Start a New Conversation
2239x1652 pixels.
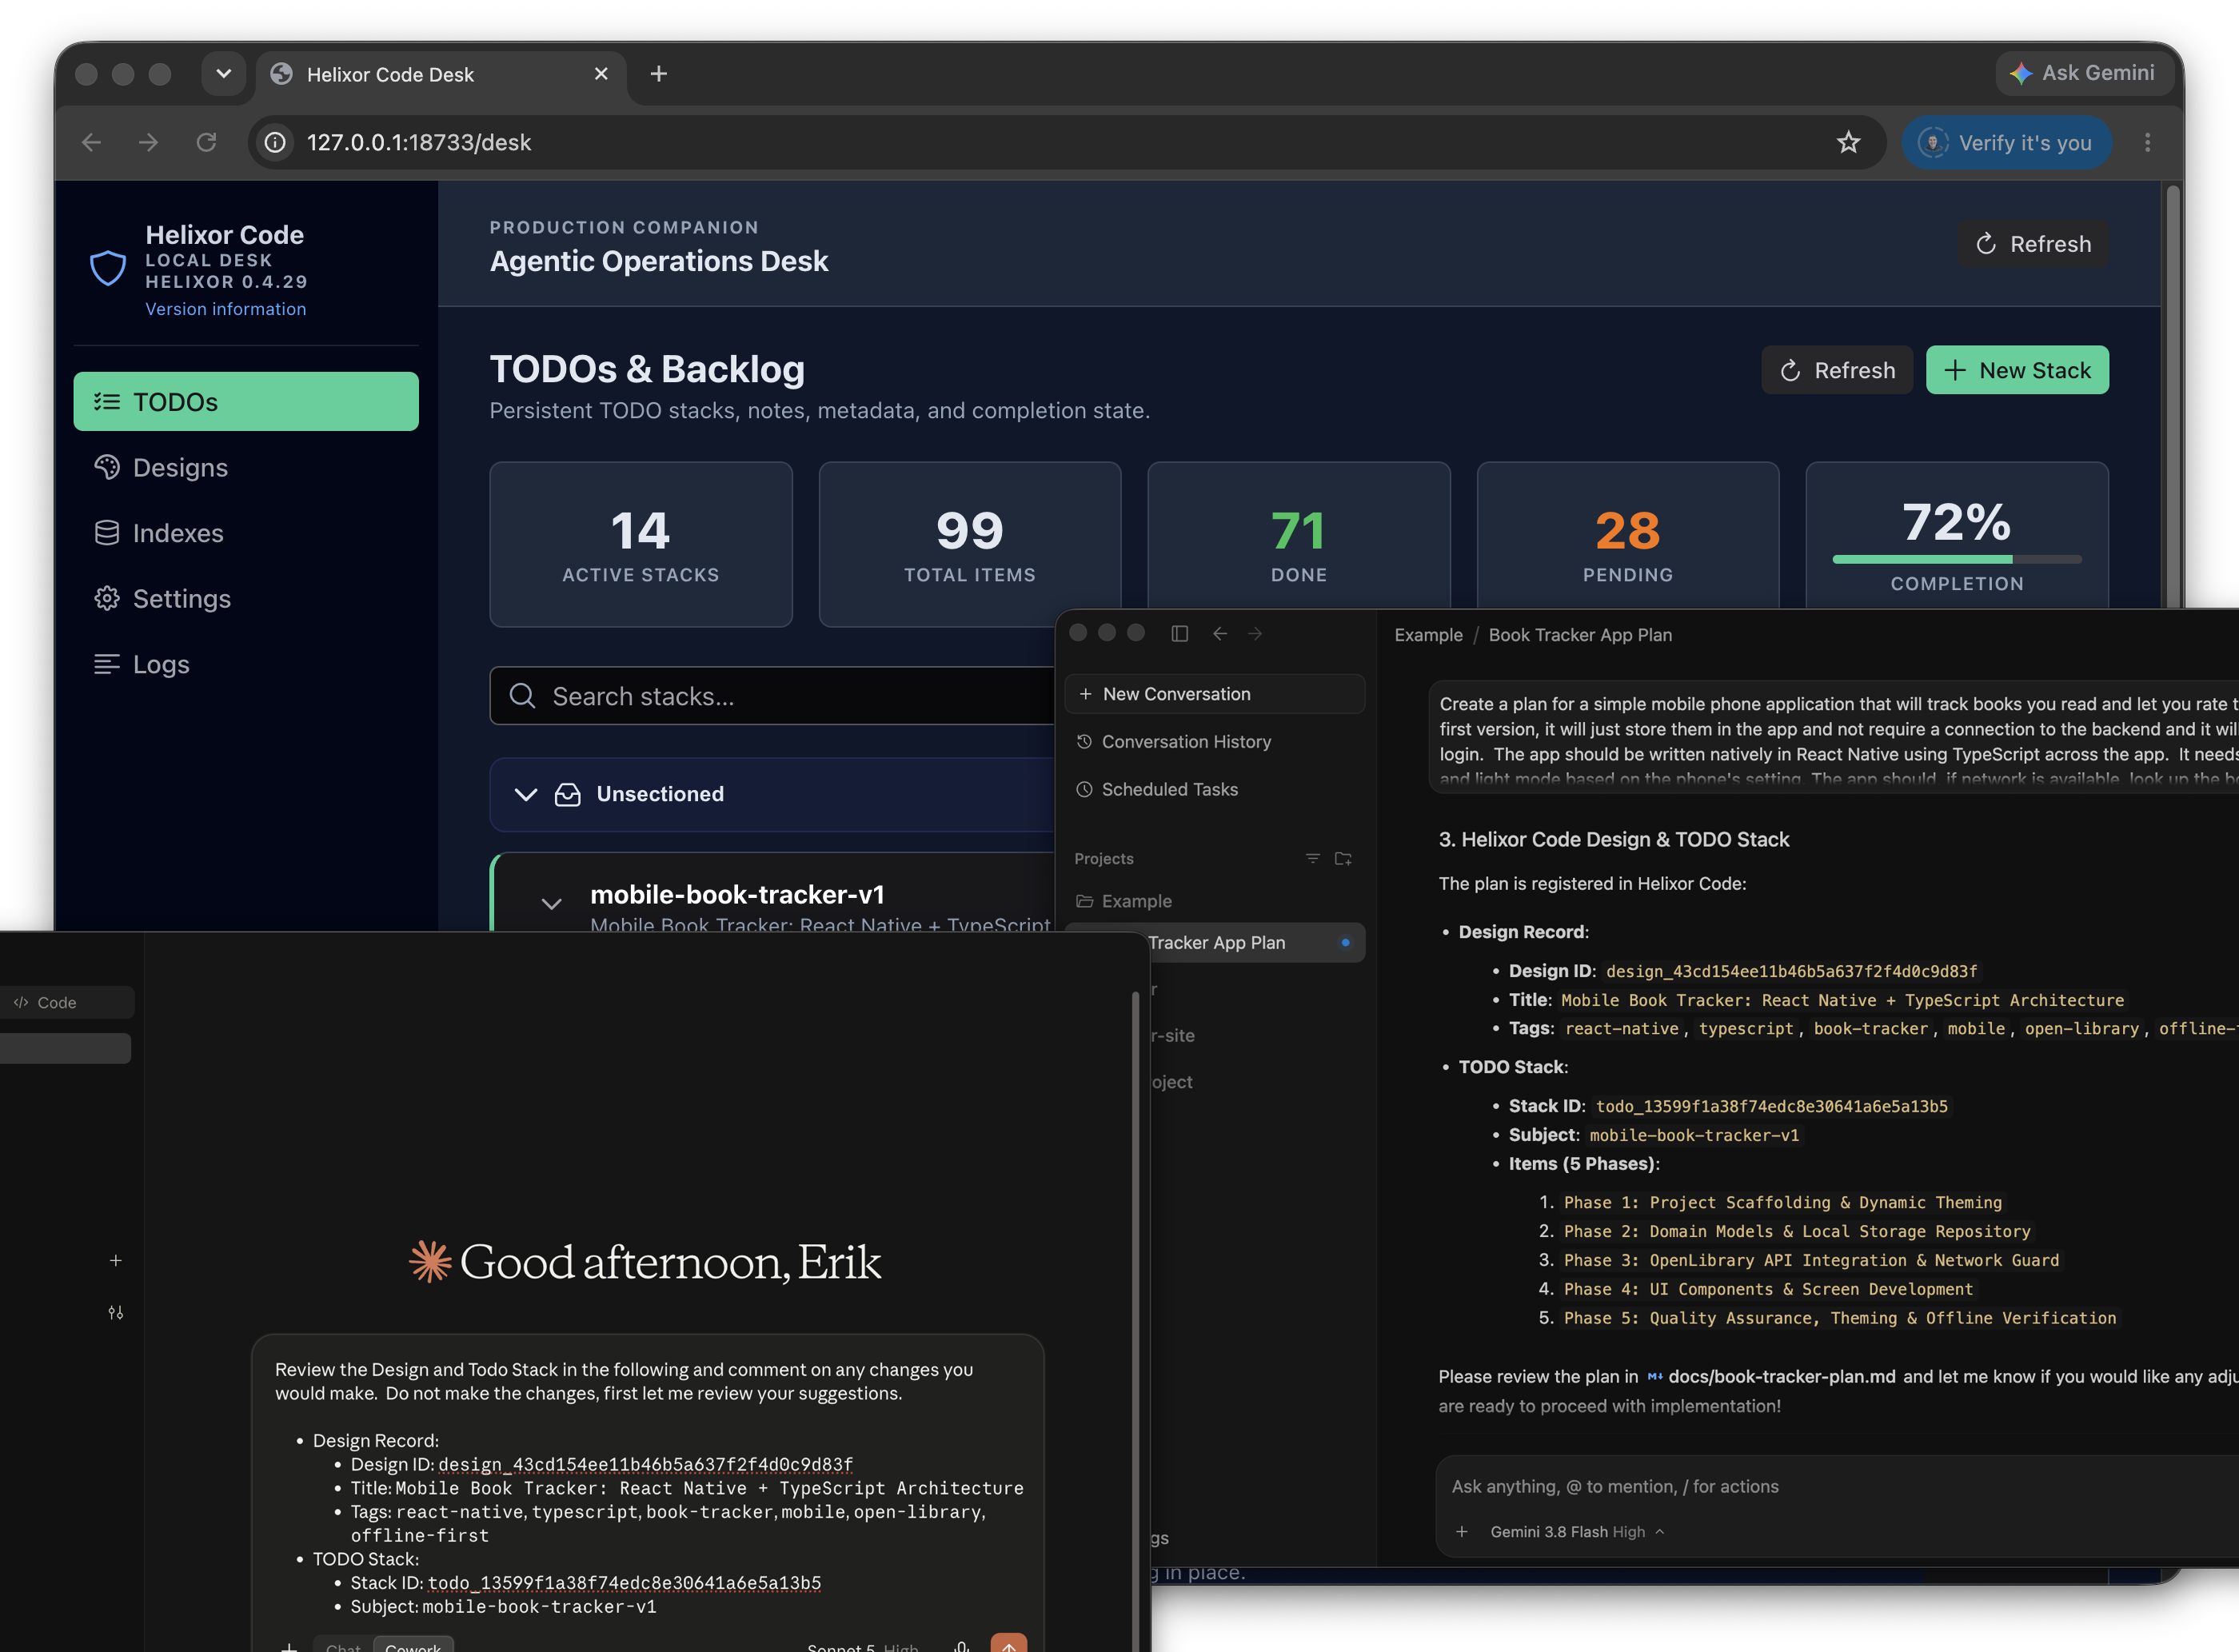click(1215, 694)
